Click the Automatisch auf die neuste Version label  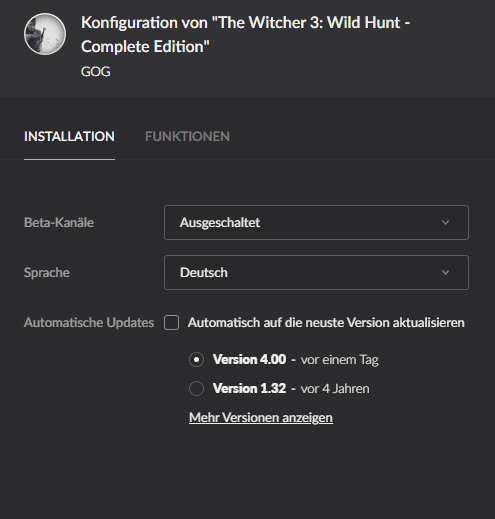click(326, 322)
